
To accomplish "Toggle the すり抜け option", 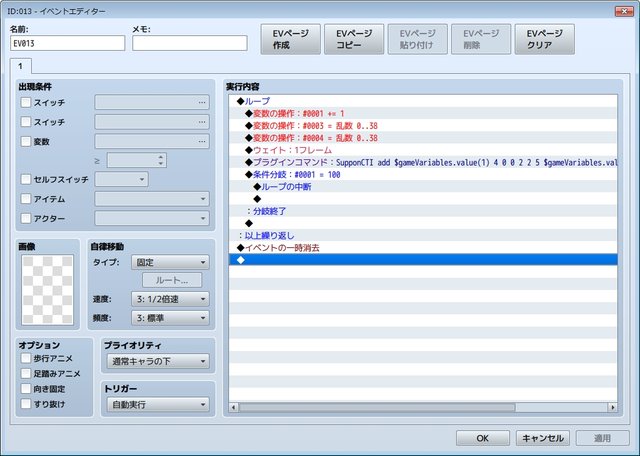I will point(26,404).
